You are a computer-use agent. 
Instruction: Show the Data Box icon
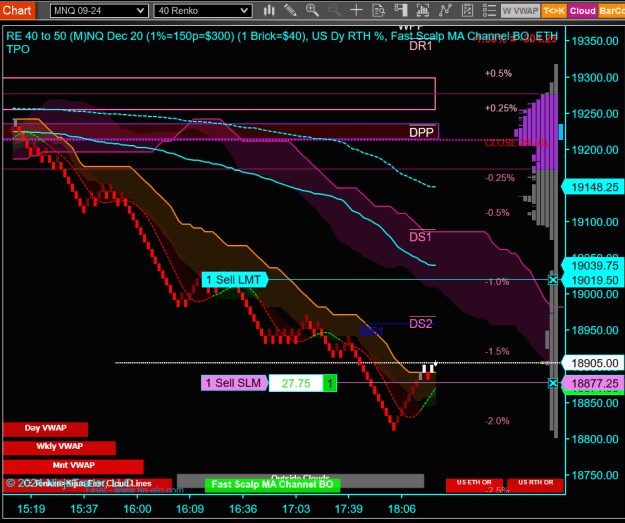378,10
